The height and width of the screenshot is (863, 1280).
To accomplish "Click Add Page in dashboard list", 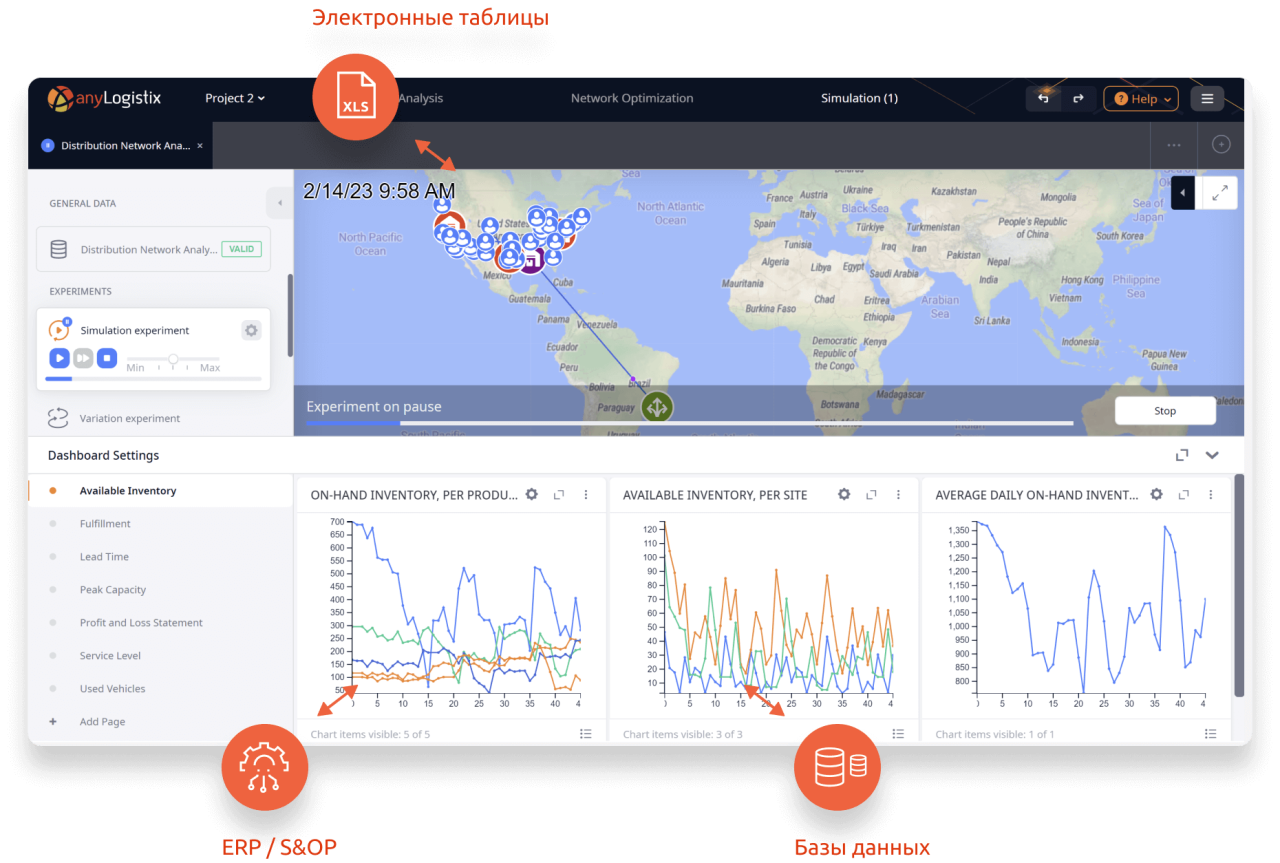I will coord(102,722).
